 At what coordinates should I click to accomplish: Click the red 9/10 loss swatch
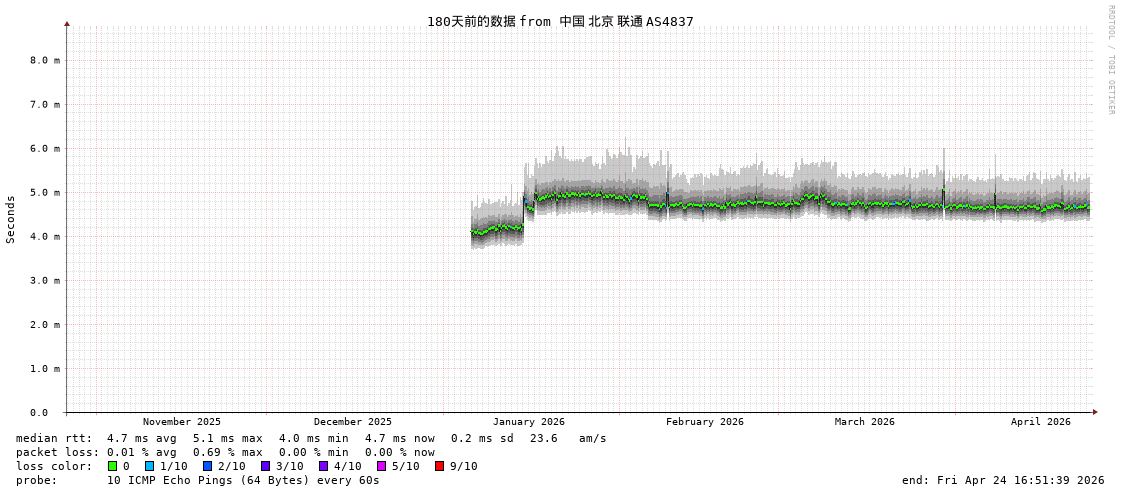(439, 466)
